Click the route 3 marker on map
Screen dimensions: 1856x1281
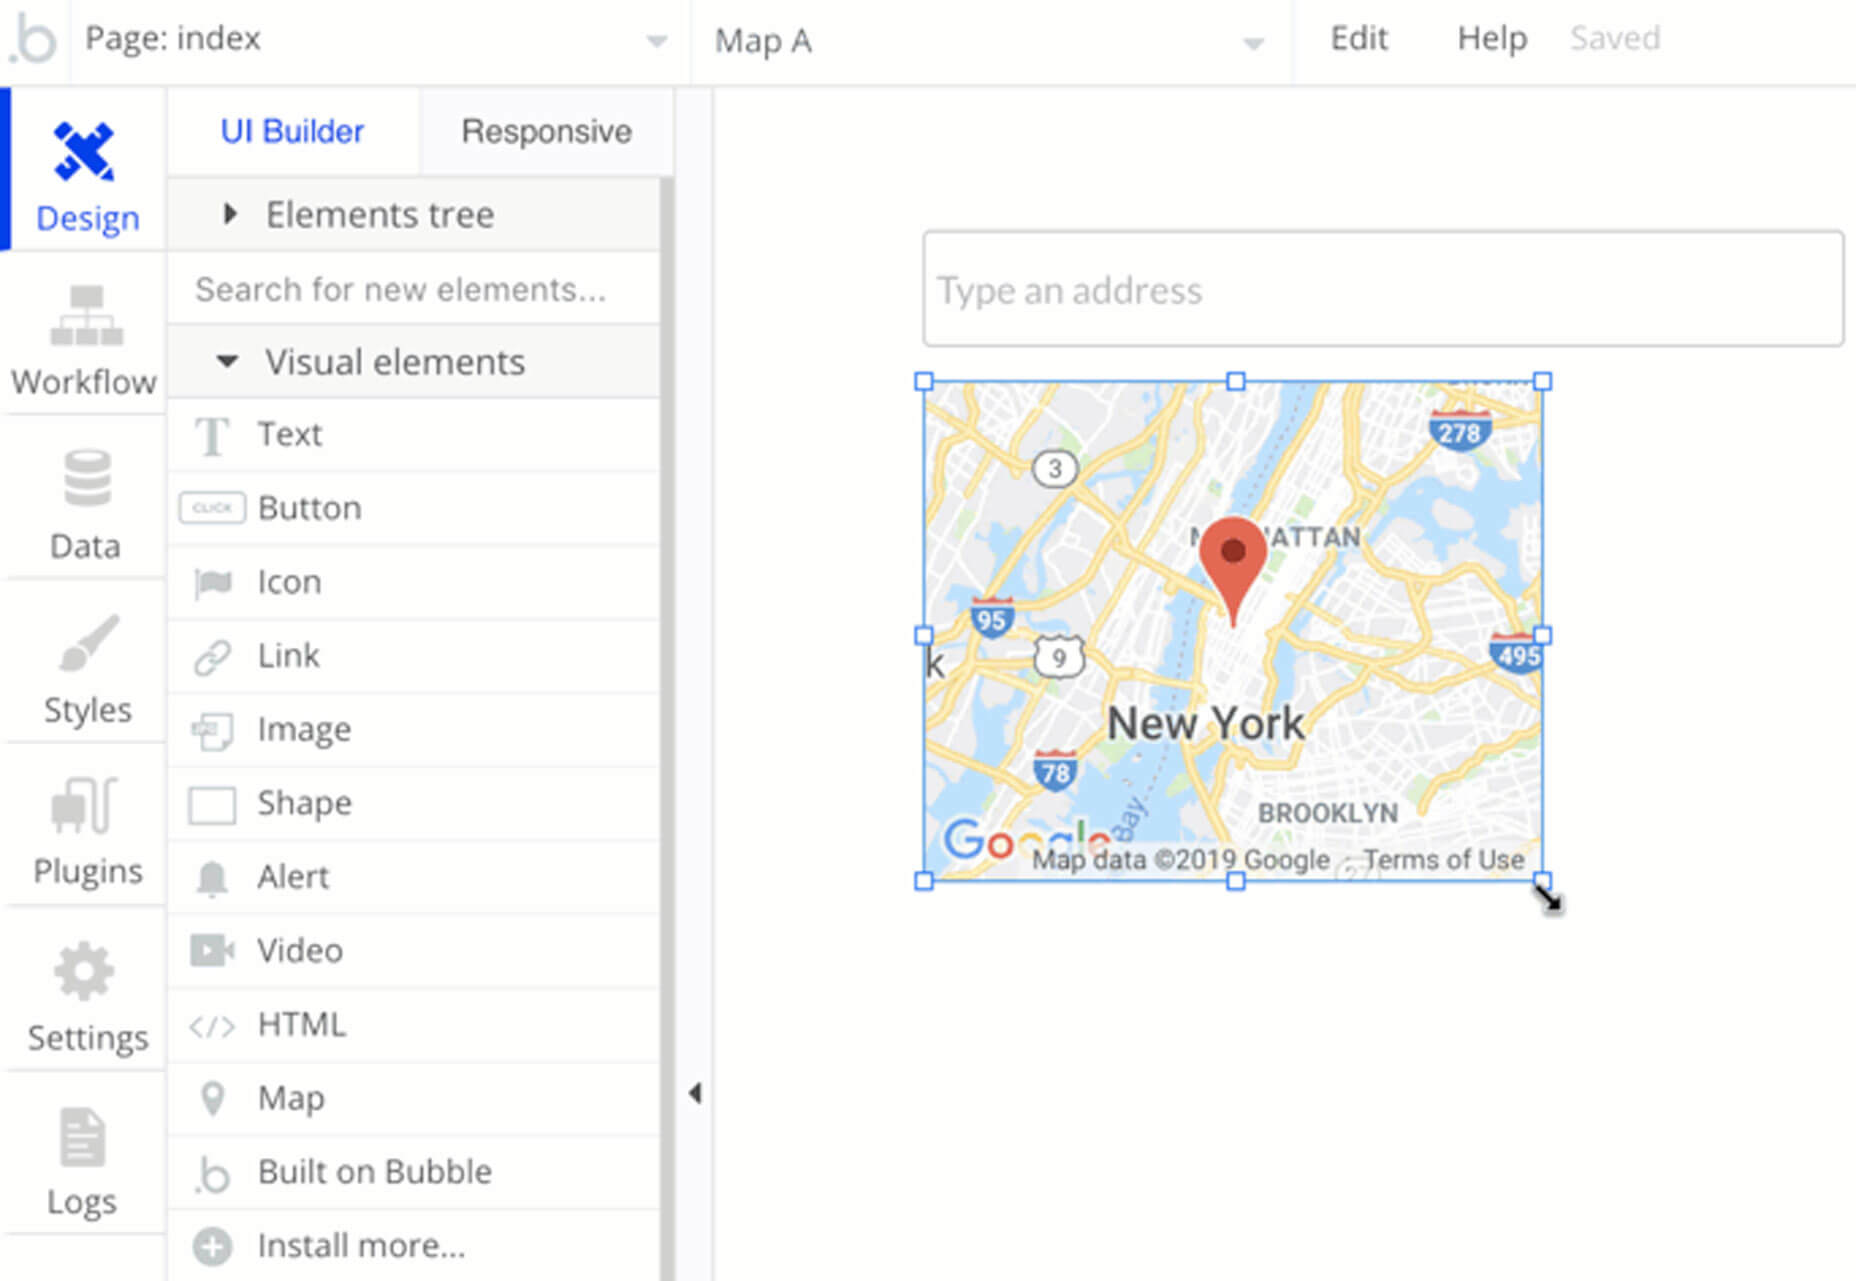click(x=1054, y=468)
